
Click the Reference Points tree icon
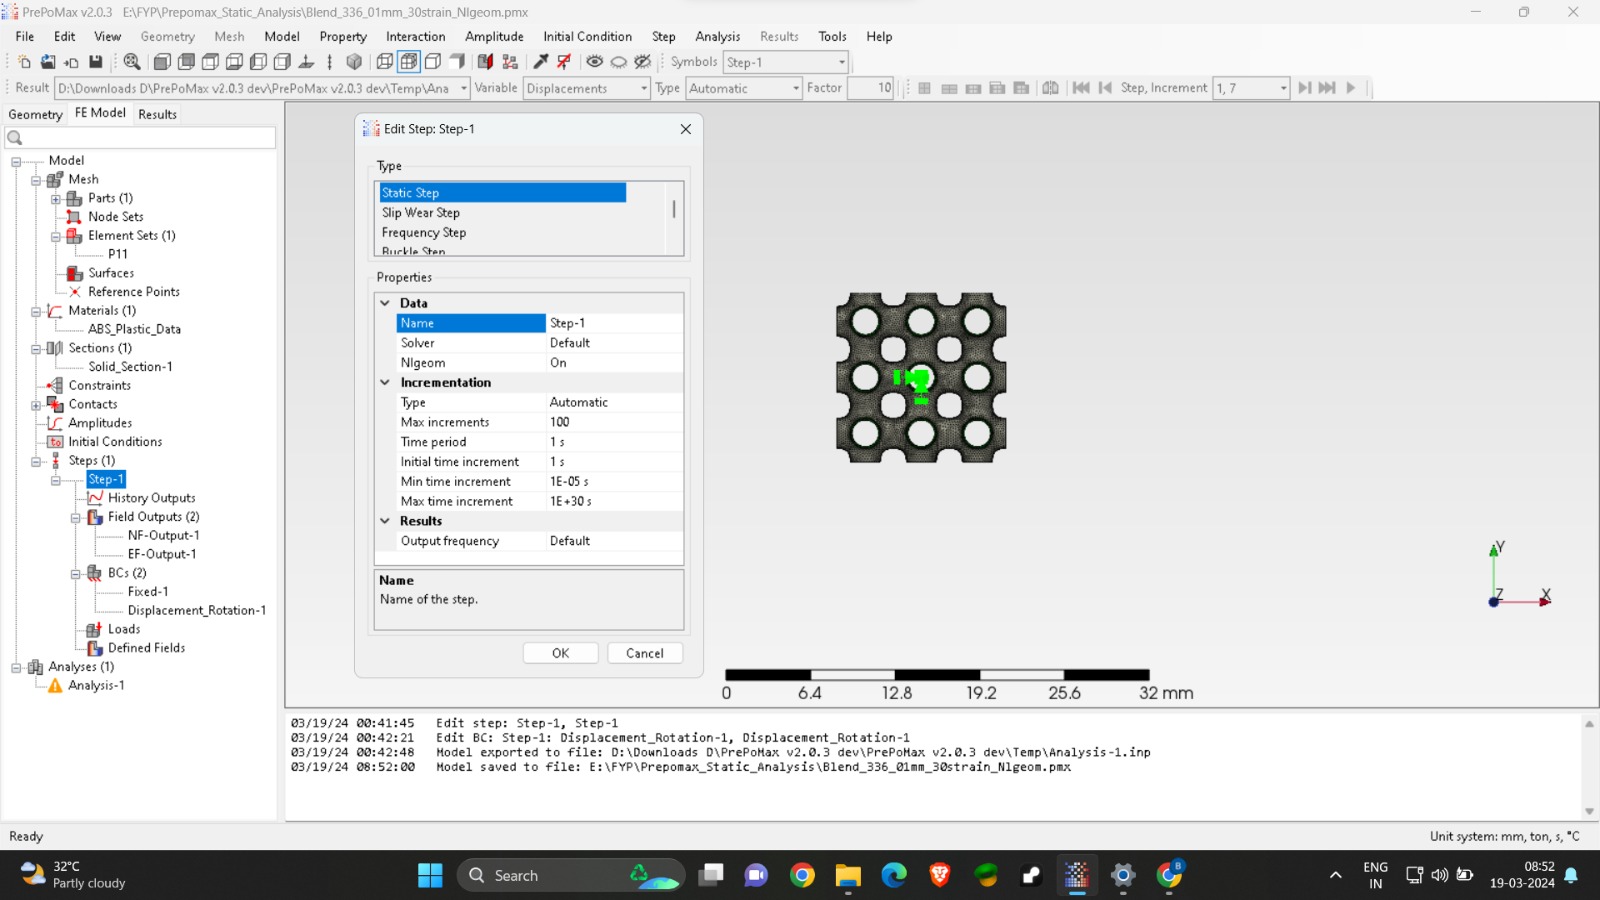coord(75,292)
